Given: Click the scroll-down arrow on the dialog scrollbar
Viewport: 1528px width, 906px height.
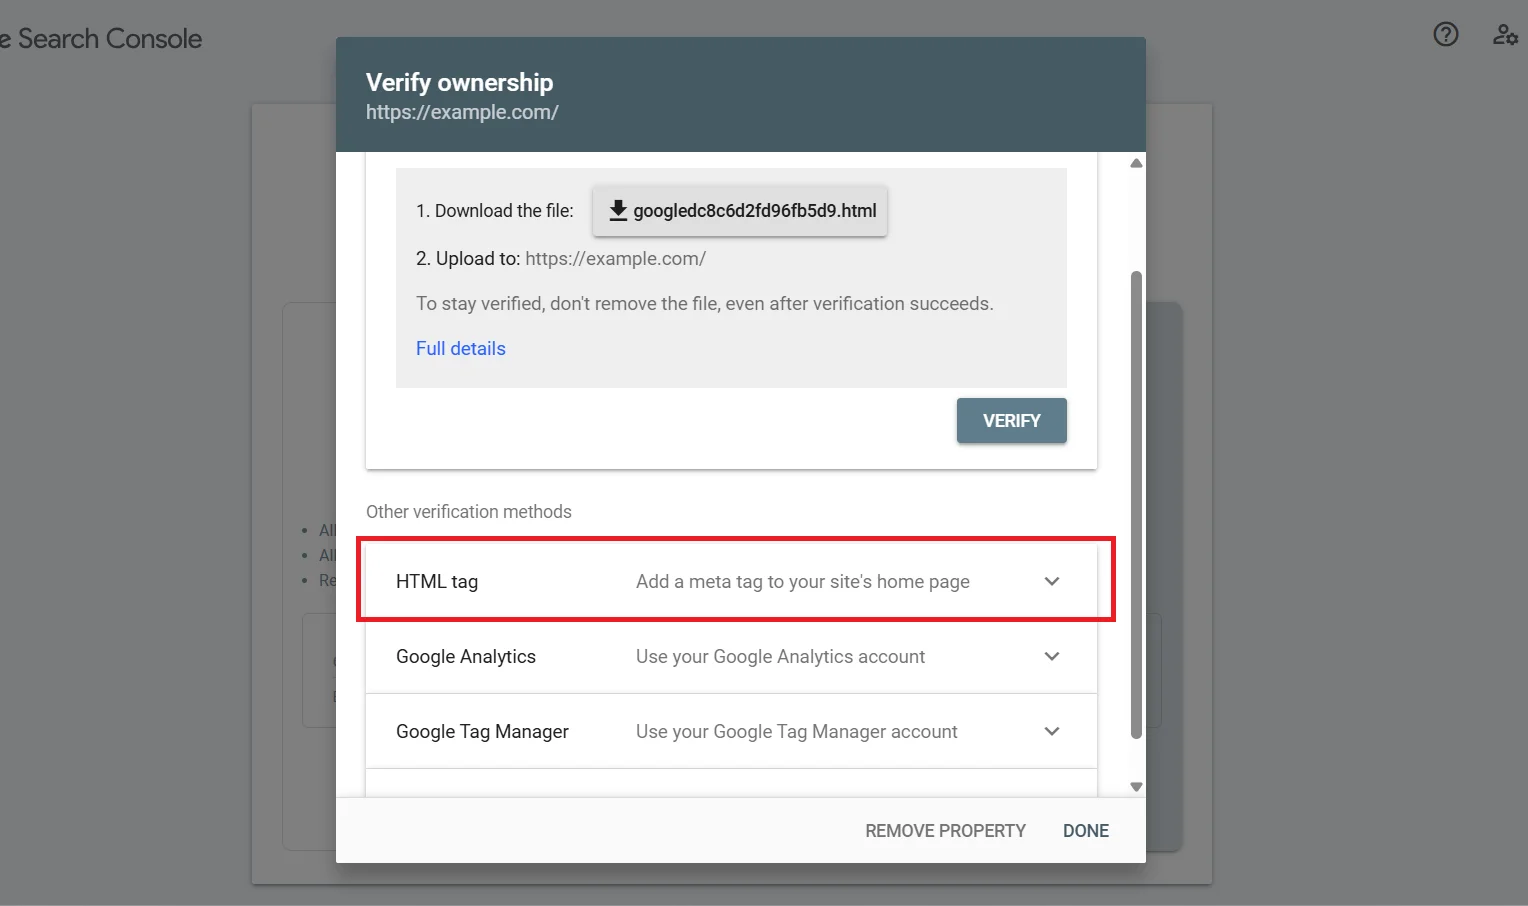Looking at the screenshot, I should tap(1135, 786).
